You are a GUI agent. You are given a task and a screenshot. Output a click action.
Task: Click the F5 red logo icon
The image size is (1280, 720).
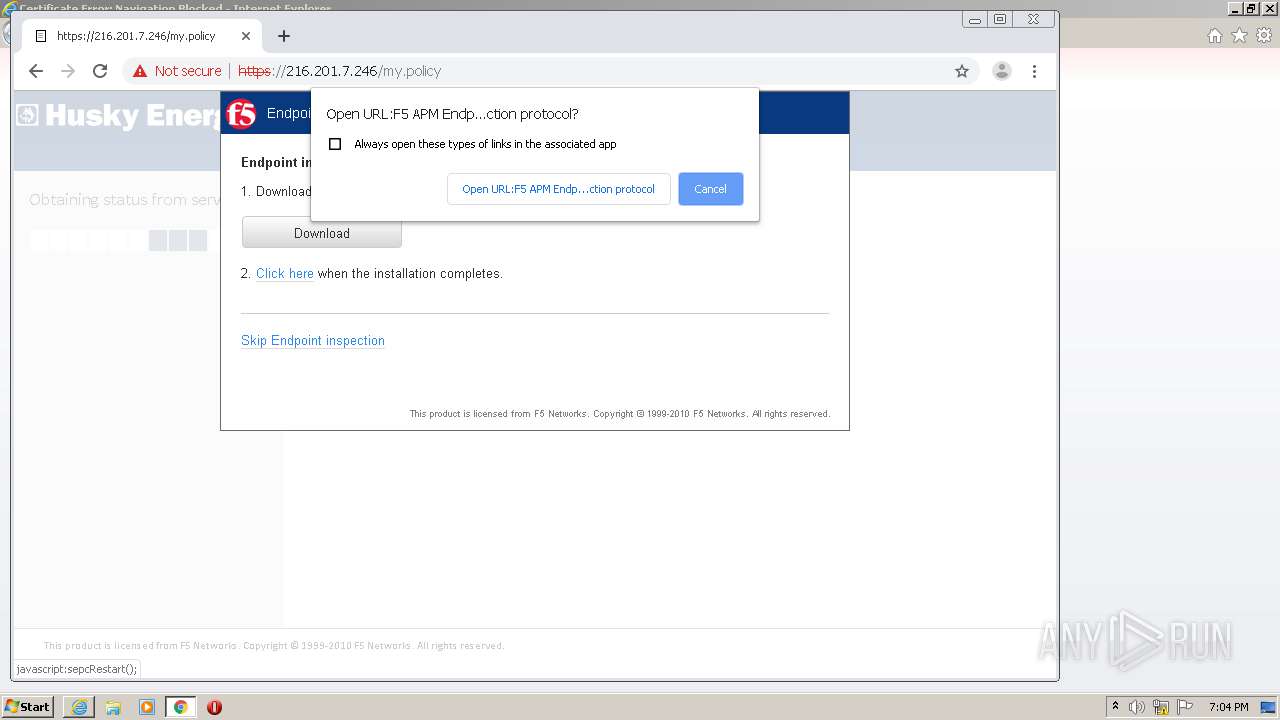coord(241,114)
